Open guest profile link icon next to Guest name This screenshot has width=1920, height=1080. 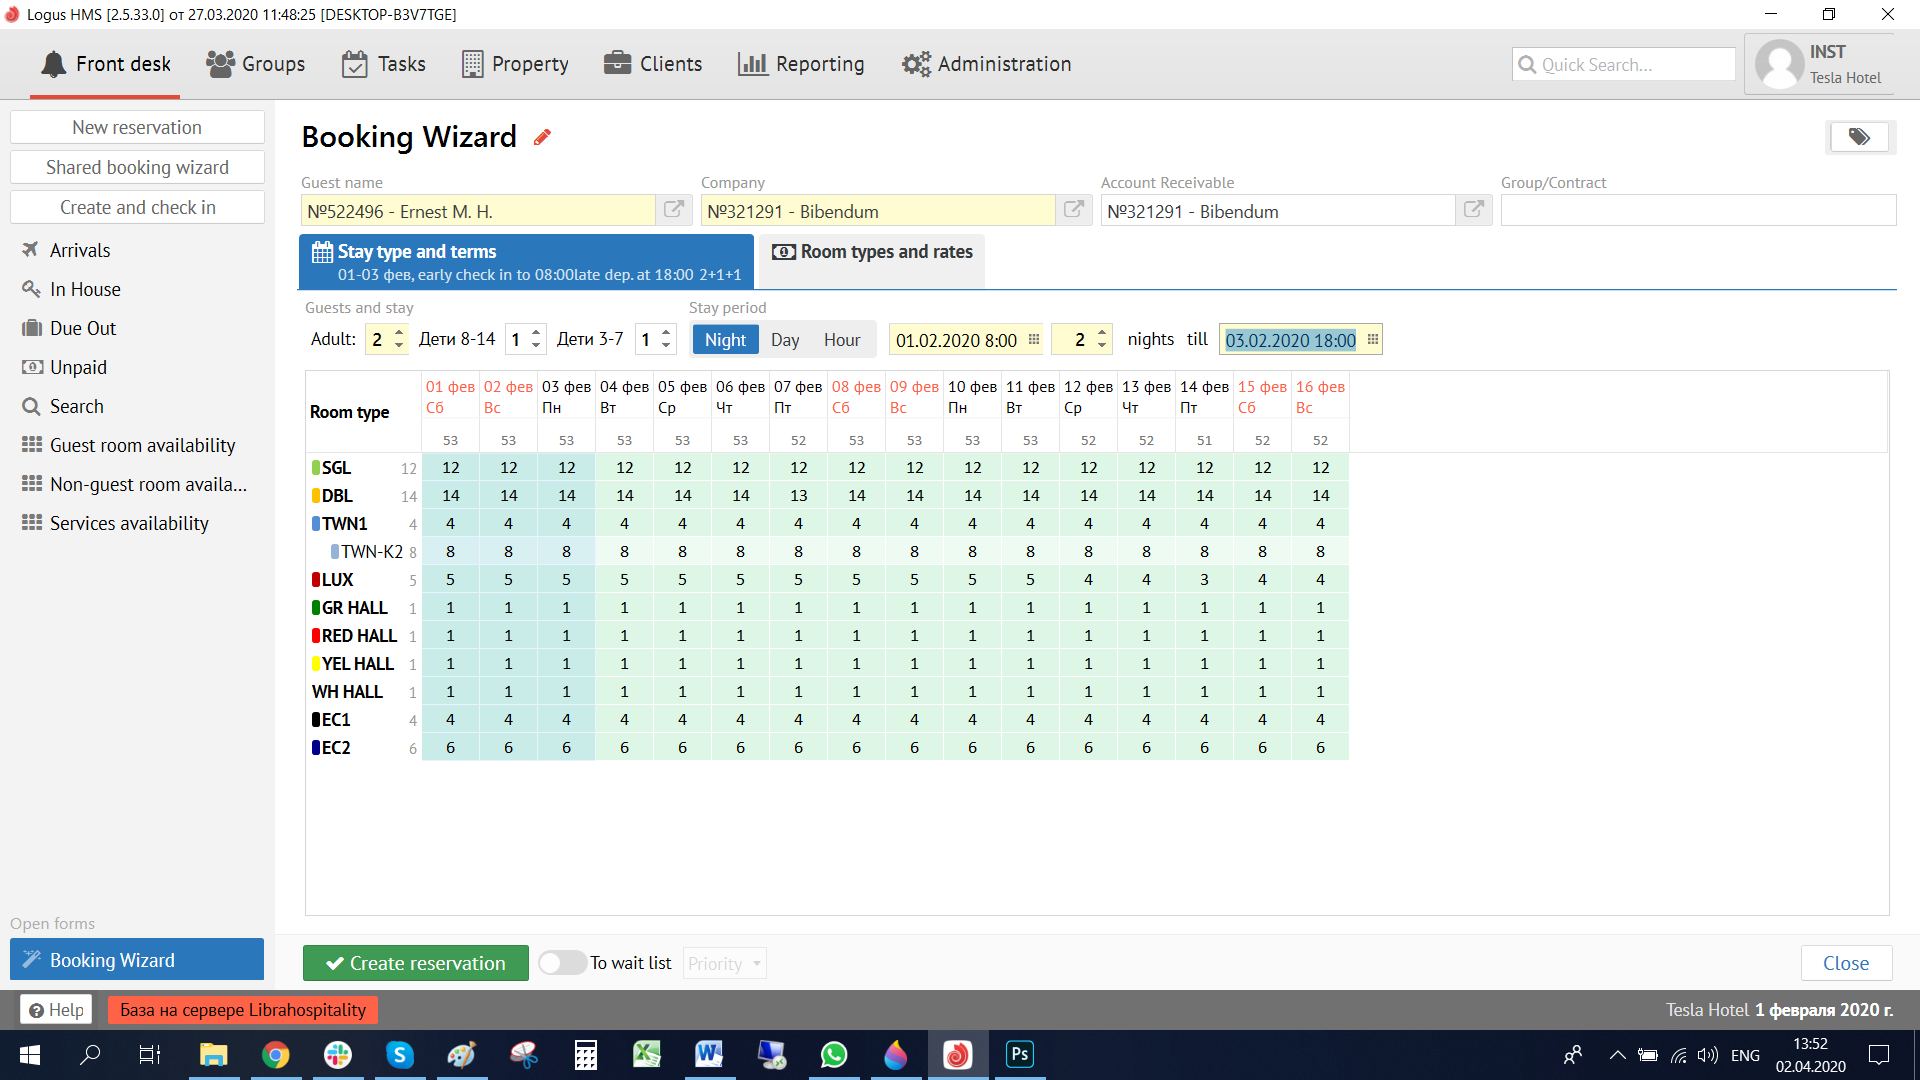tap(674, 210)
